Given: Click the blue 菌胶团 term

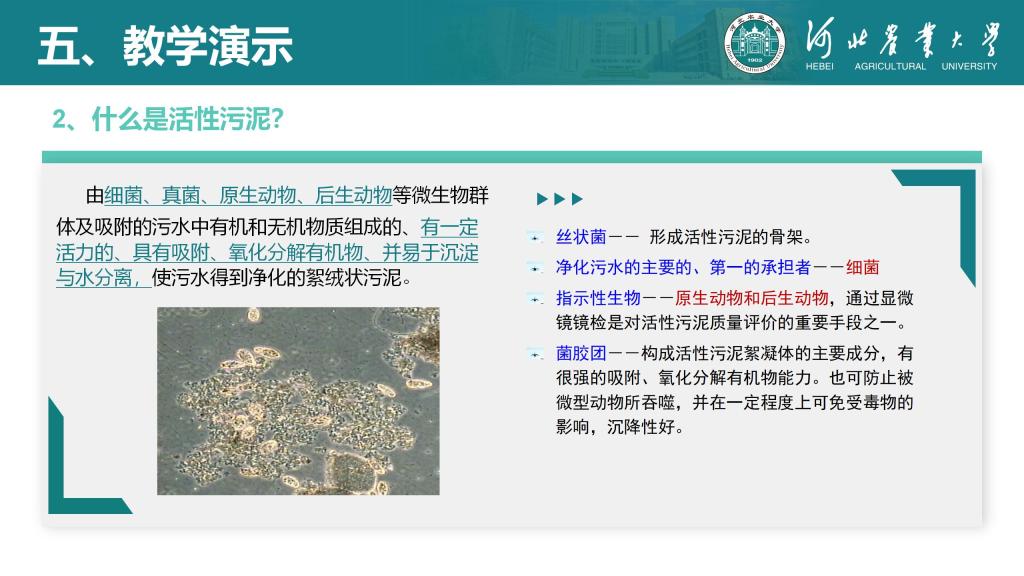Looking at the screenshot, I should tap(581, 354).
